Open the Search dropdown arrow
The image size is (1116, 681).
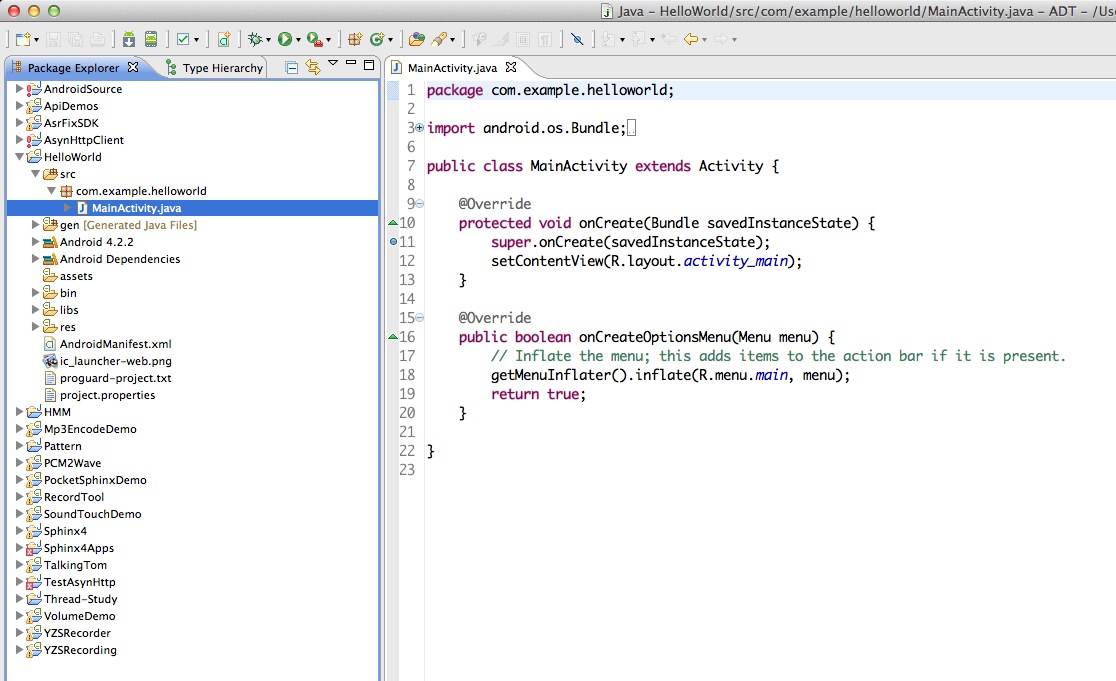pyautogui.click(x=452, y=40)
